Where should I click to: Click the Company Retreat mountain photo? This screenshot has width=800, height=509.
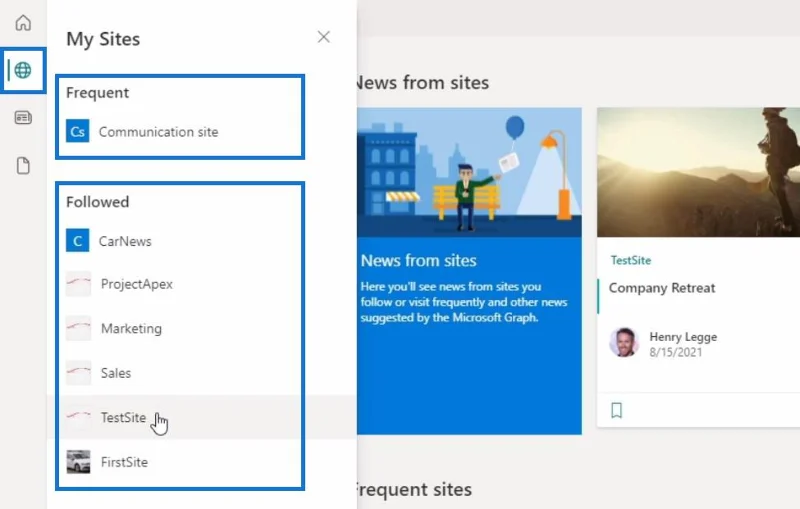pos(698,172)
